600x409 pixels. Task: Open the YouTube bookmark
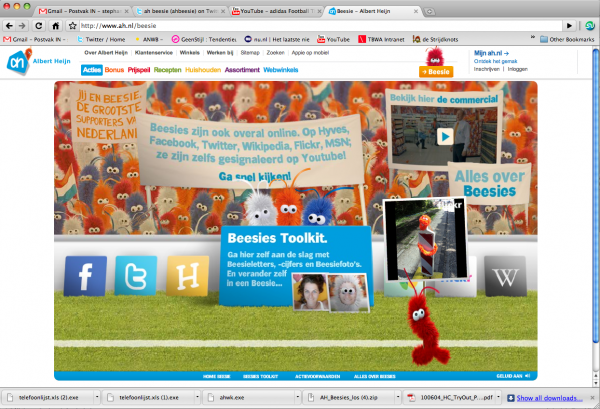pos(333,39)
